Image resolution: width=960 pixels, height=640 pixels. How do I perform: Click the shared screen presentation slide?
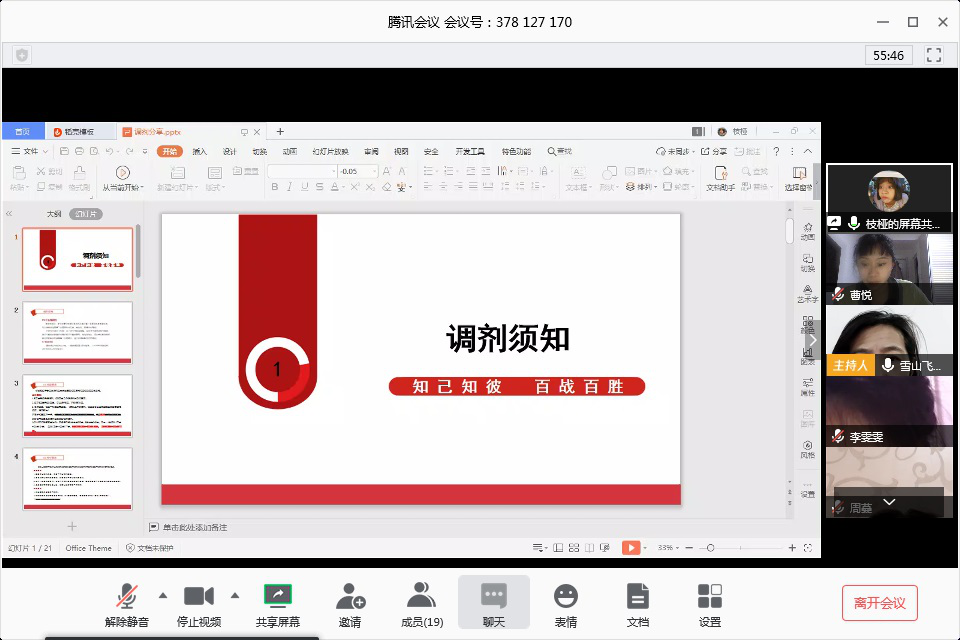(x=420, y=358)
